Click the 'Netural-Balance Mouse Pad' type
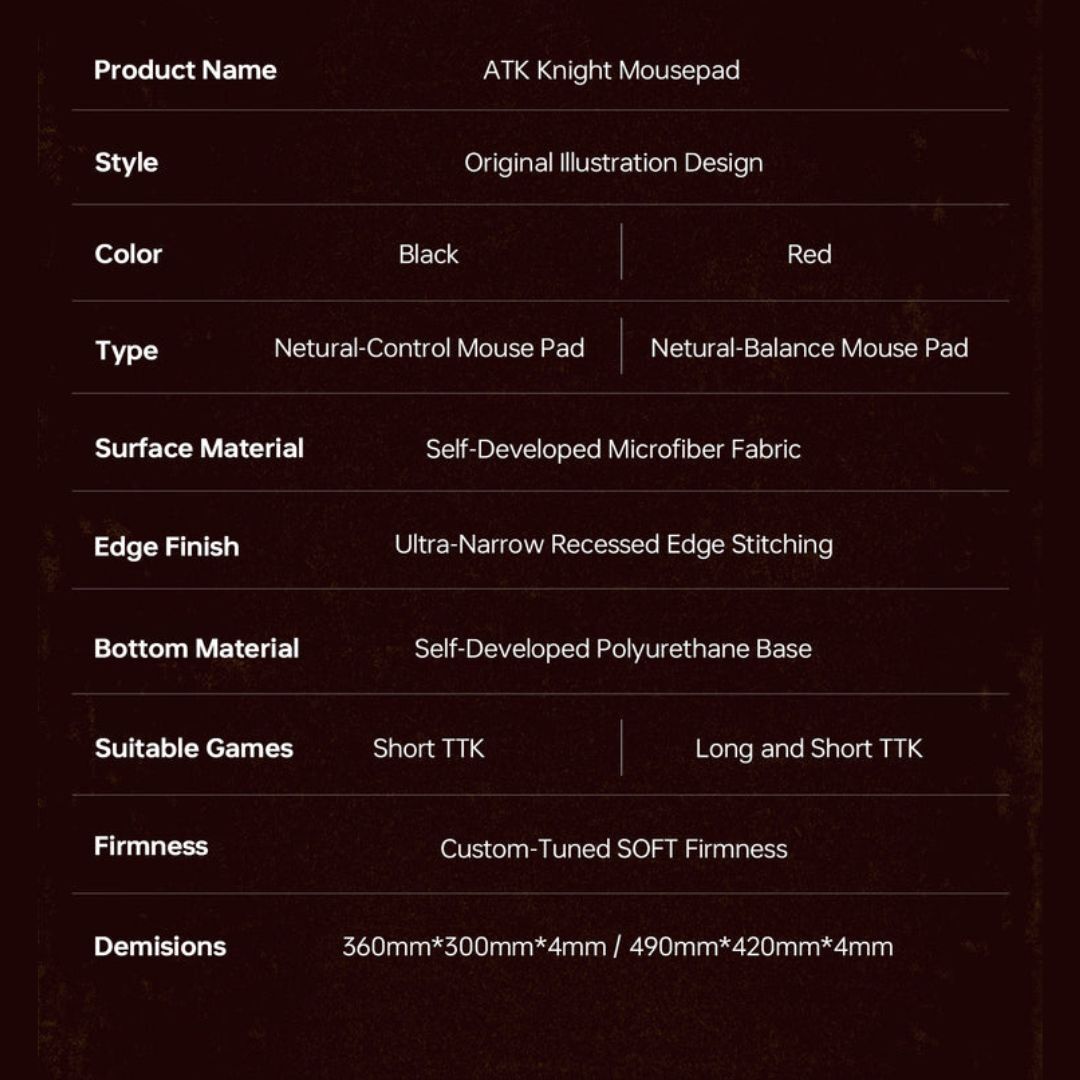1080x1080 pixels. pyautogui.click(x=809, y=348)
